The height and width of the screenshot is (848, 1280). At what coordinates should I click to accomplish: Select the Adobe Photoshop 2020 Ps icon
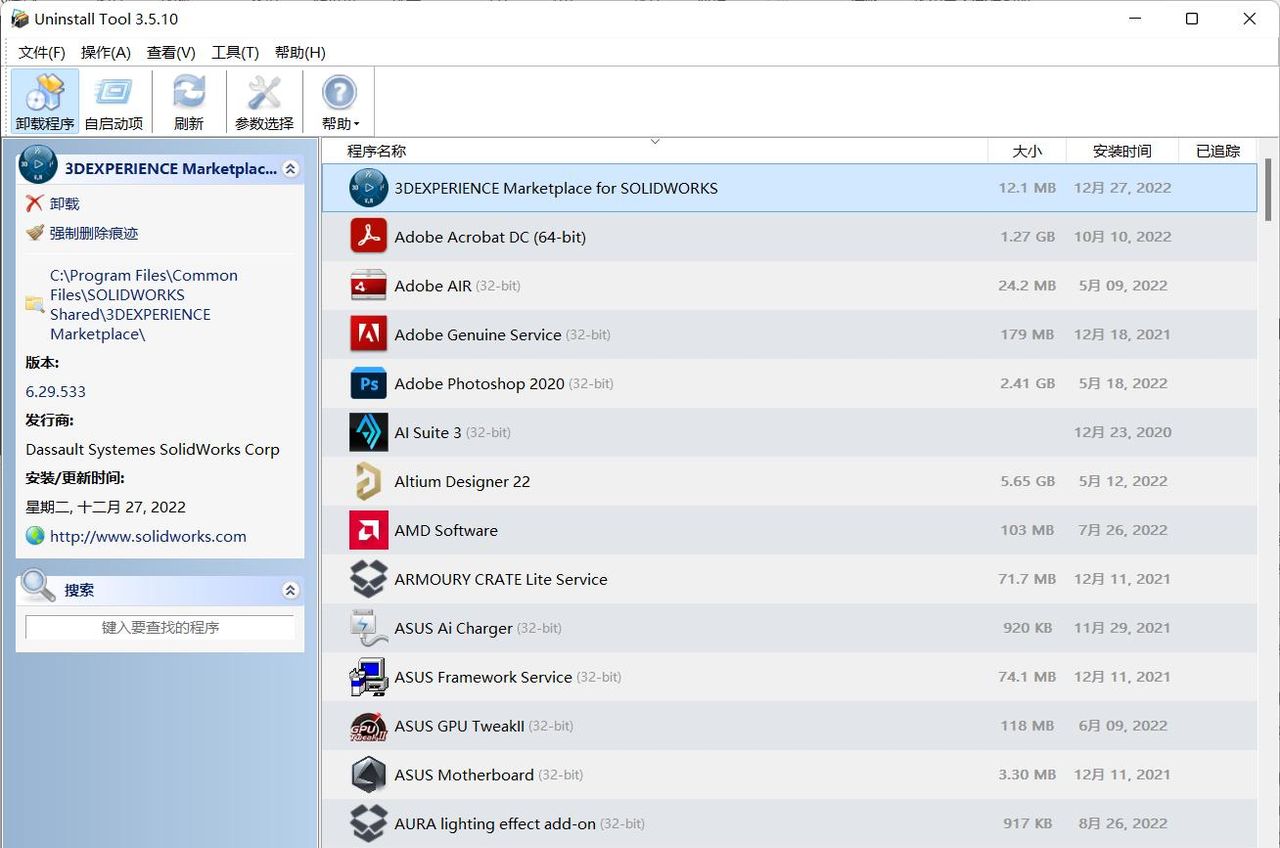[x=368, y=383]
